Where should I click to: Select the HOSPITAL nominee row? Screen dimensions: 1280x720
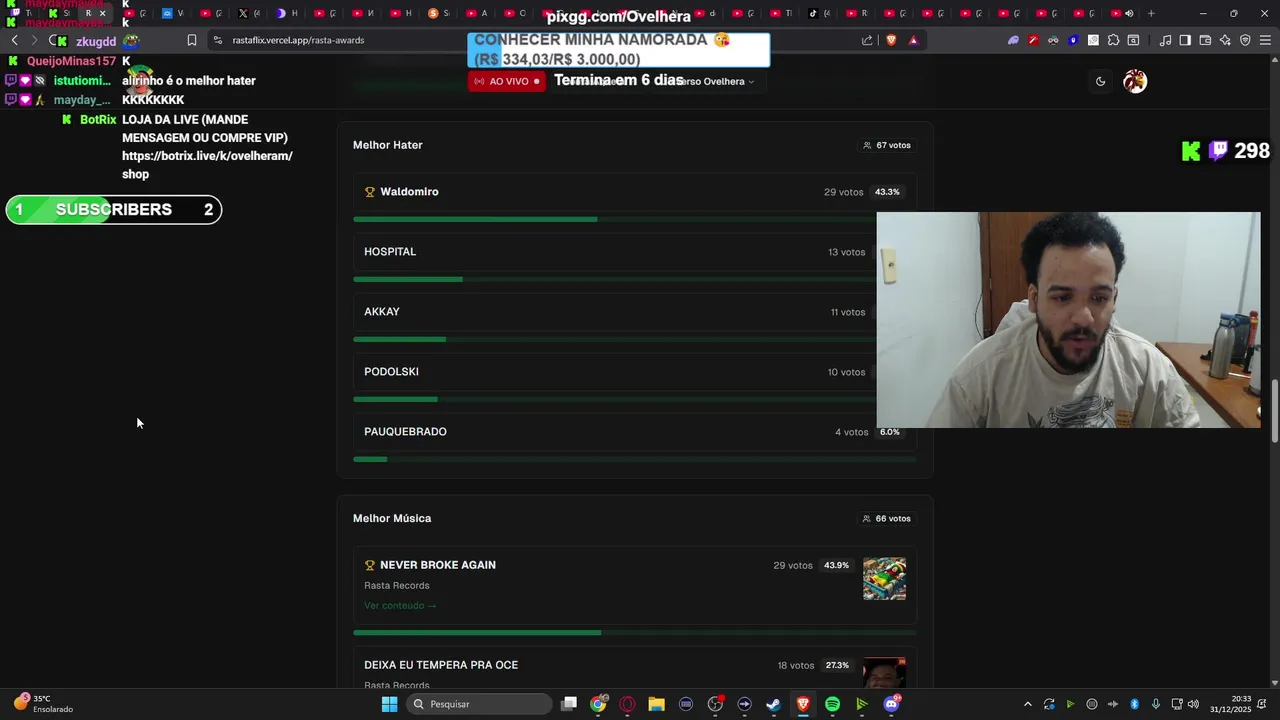tap(635, 252)
